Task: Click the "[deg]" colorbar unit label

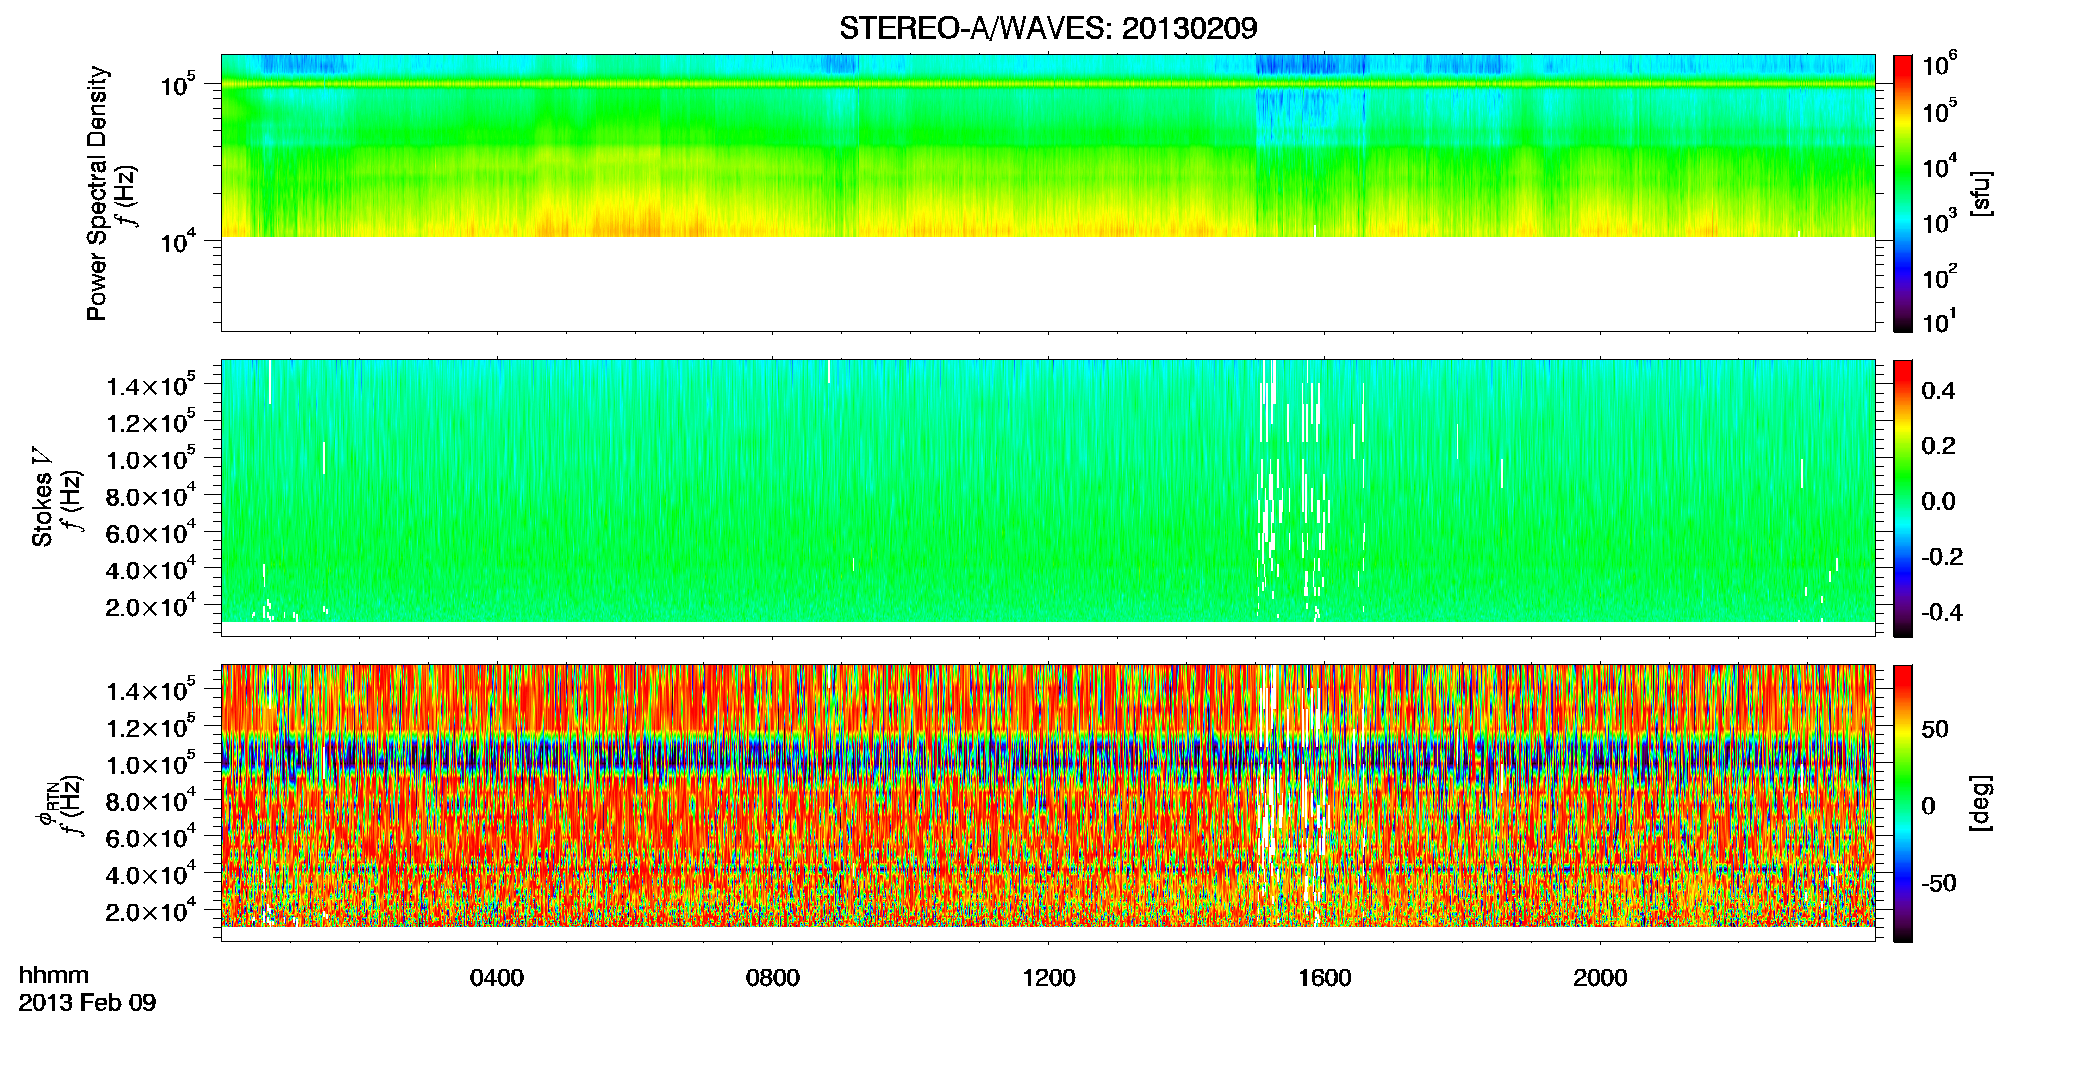Action: tap(1980, 802)
